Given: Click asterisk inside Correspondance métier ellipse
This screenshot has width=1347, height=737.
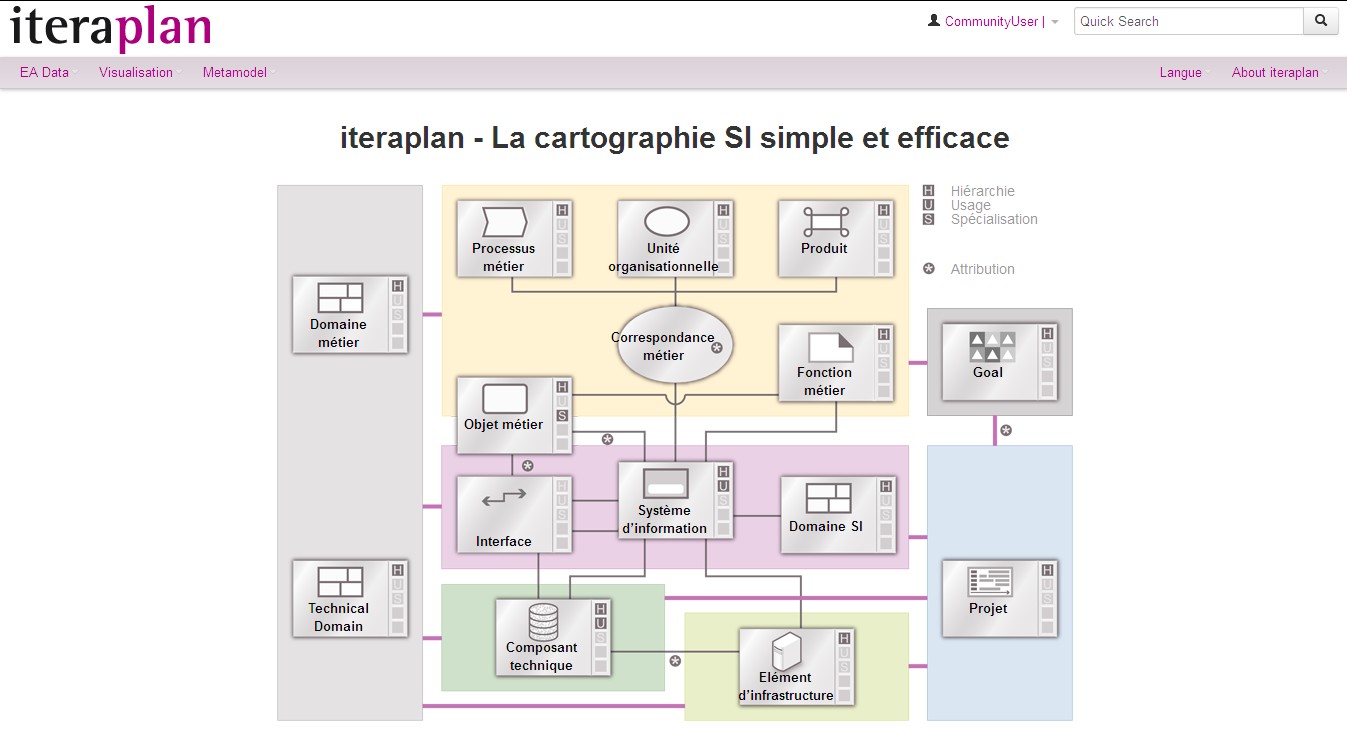Looking at the screenshot, I should (717, 348).
